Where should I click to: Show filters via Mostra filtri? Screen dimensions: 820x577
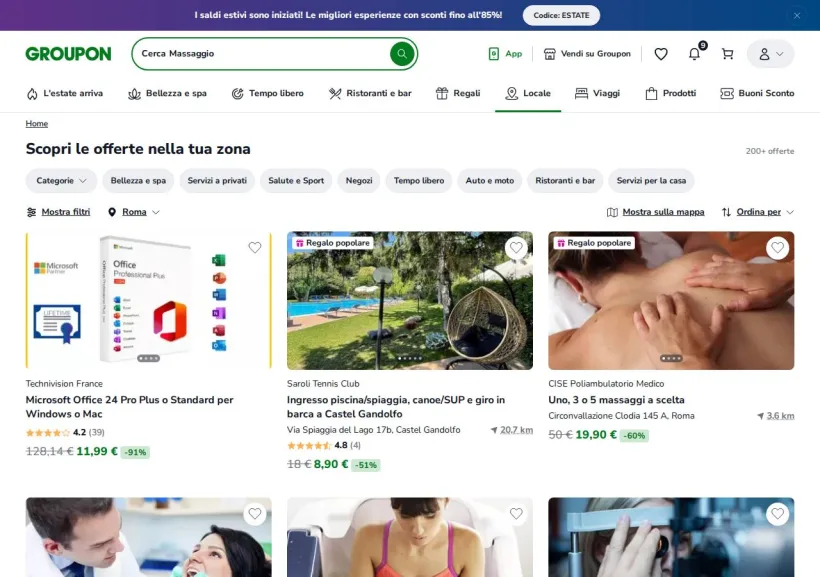[66, 212]
